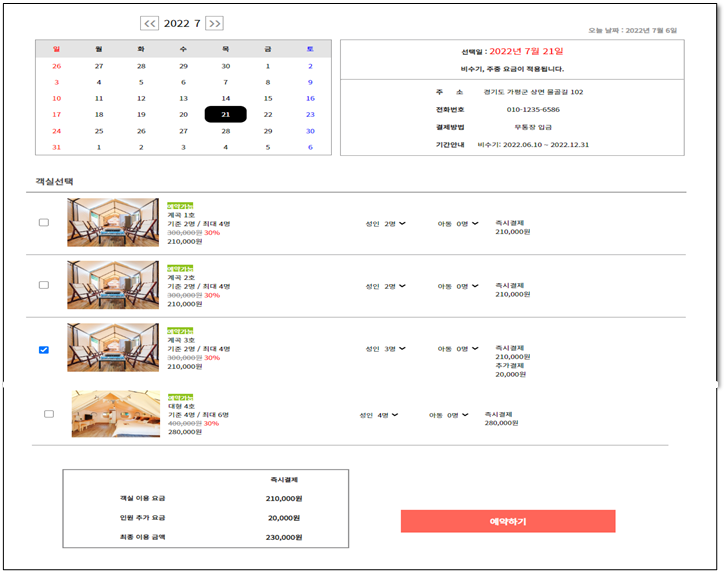Uncheck the 계곡 3호 room checkbox
The height and width of the screenshot is (571, 726).
44,350
